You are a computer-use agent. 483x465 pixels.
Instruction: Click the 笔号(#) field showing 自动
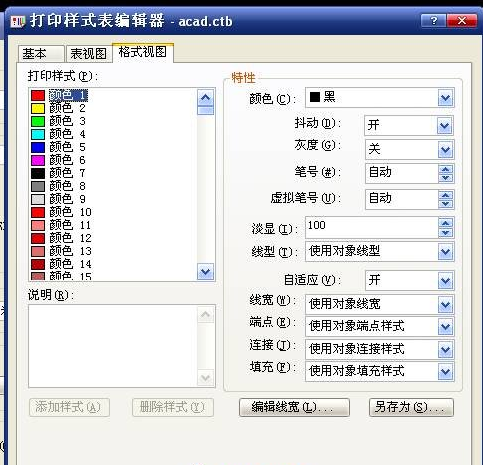(x=401, y=173)
